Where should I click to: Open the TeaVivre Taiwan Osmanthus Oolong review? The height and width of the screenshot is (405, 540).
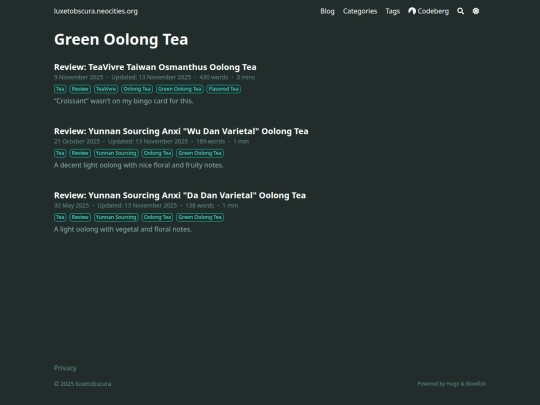pos(155,67)
